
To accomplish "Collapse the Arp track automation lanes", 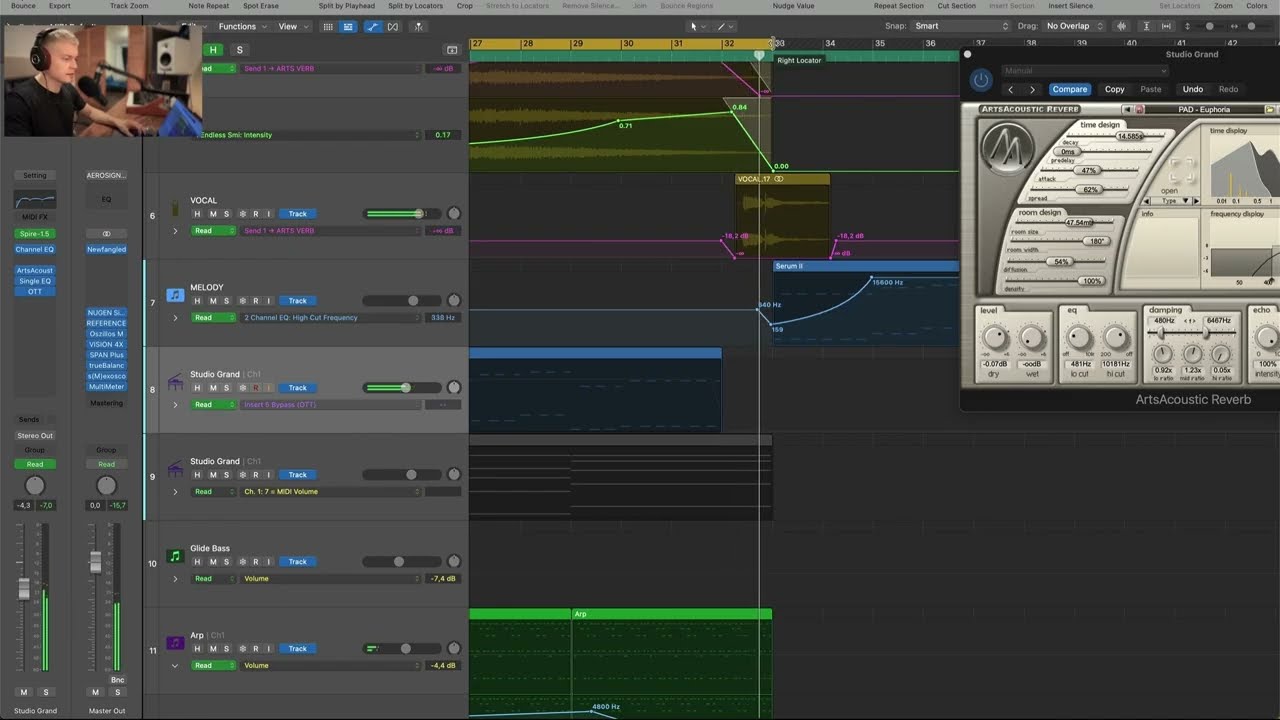I will (x=175, y=666).
